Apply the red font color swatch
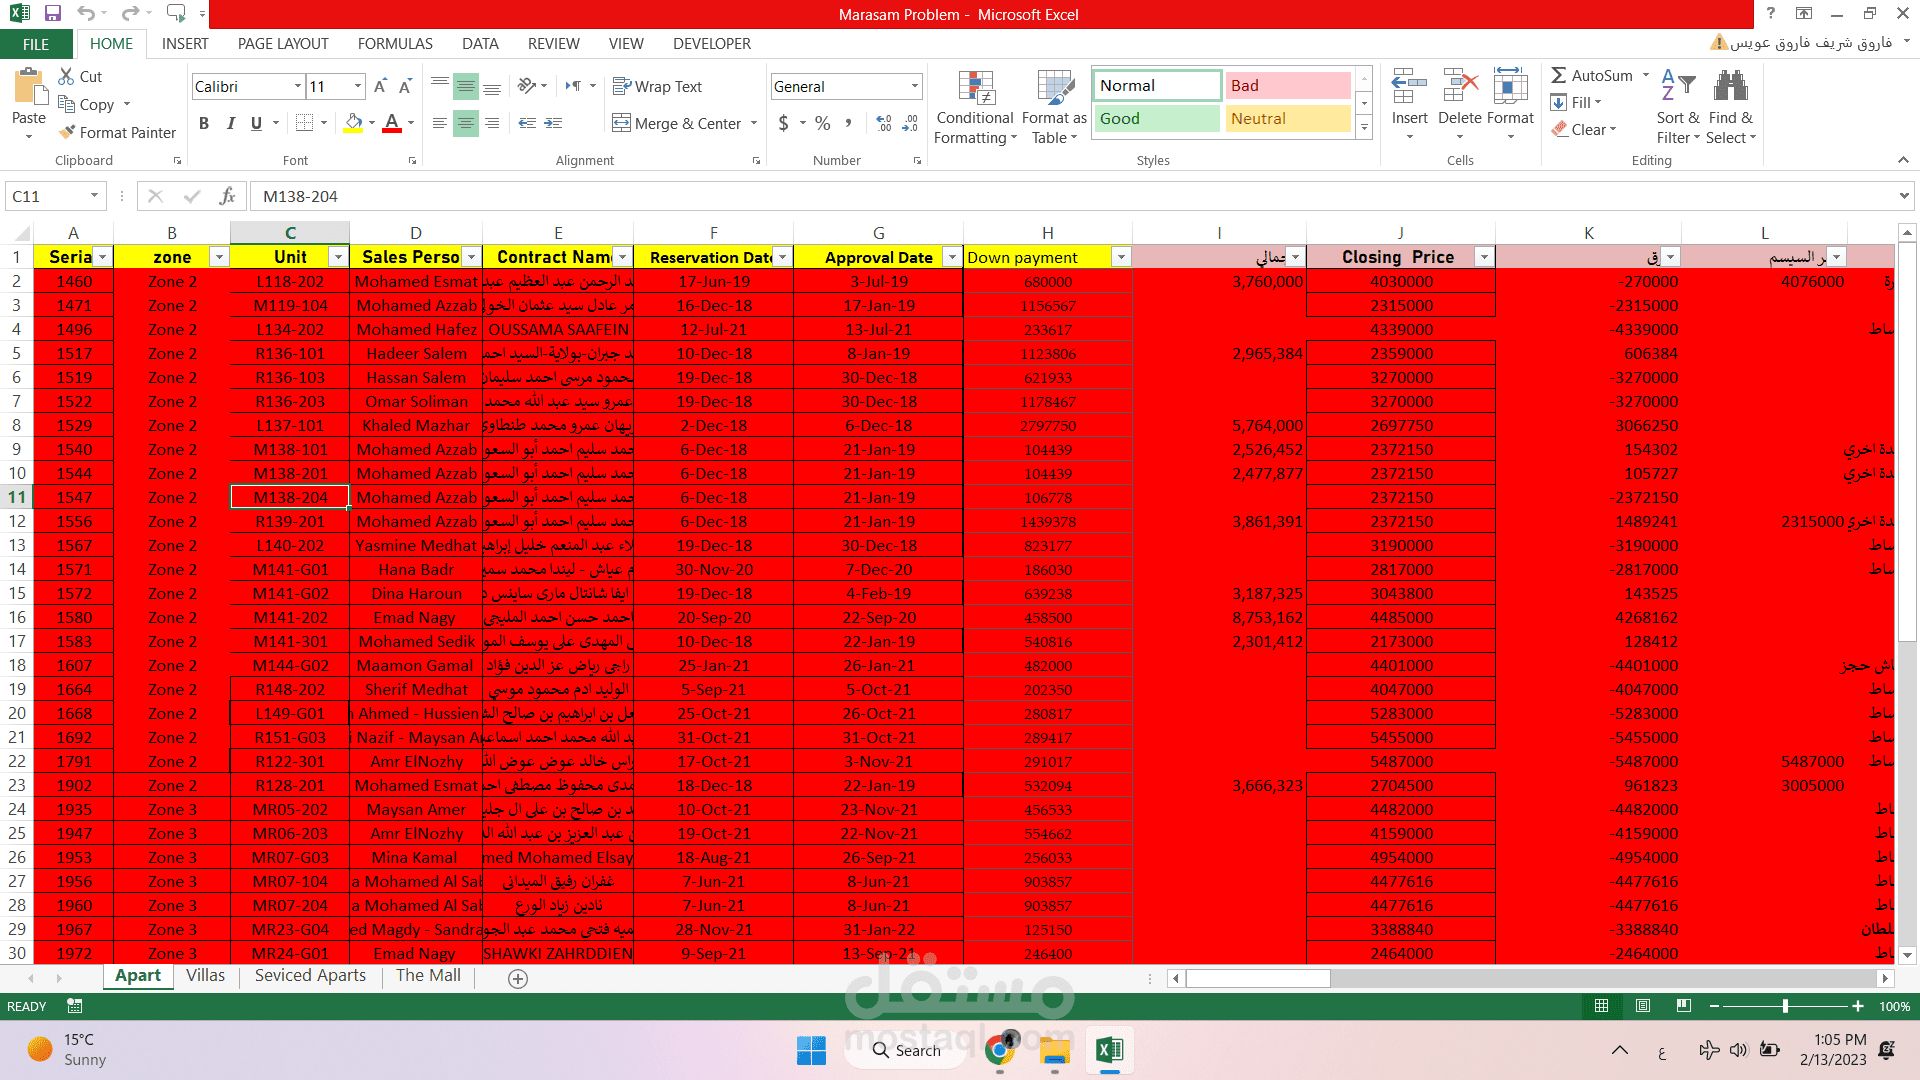 (x=392, y=123)
